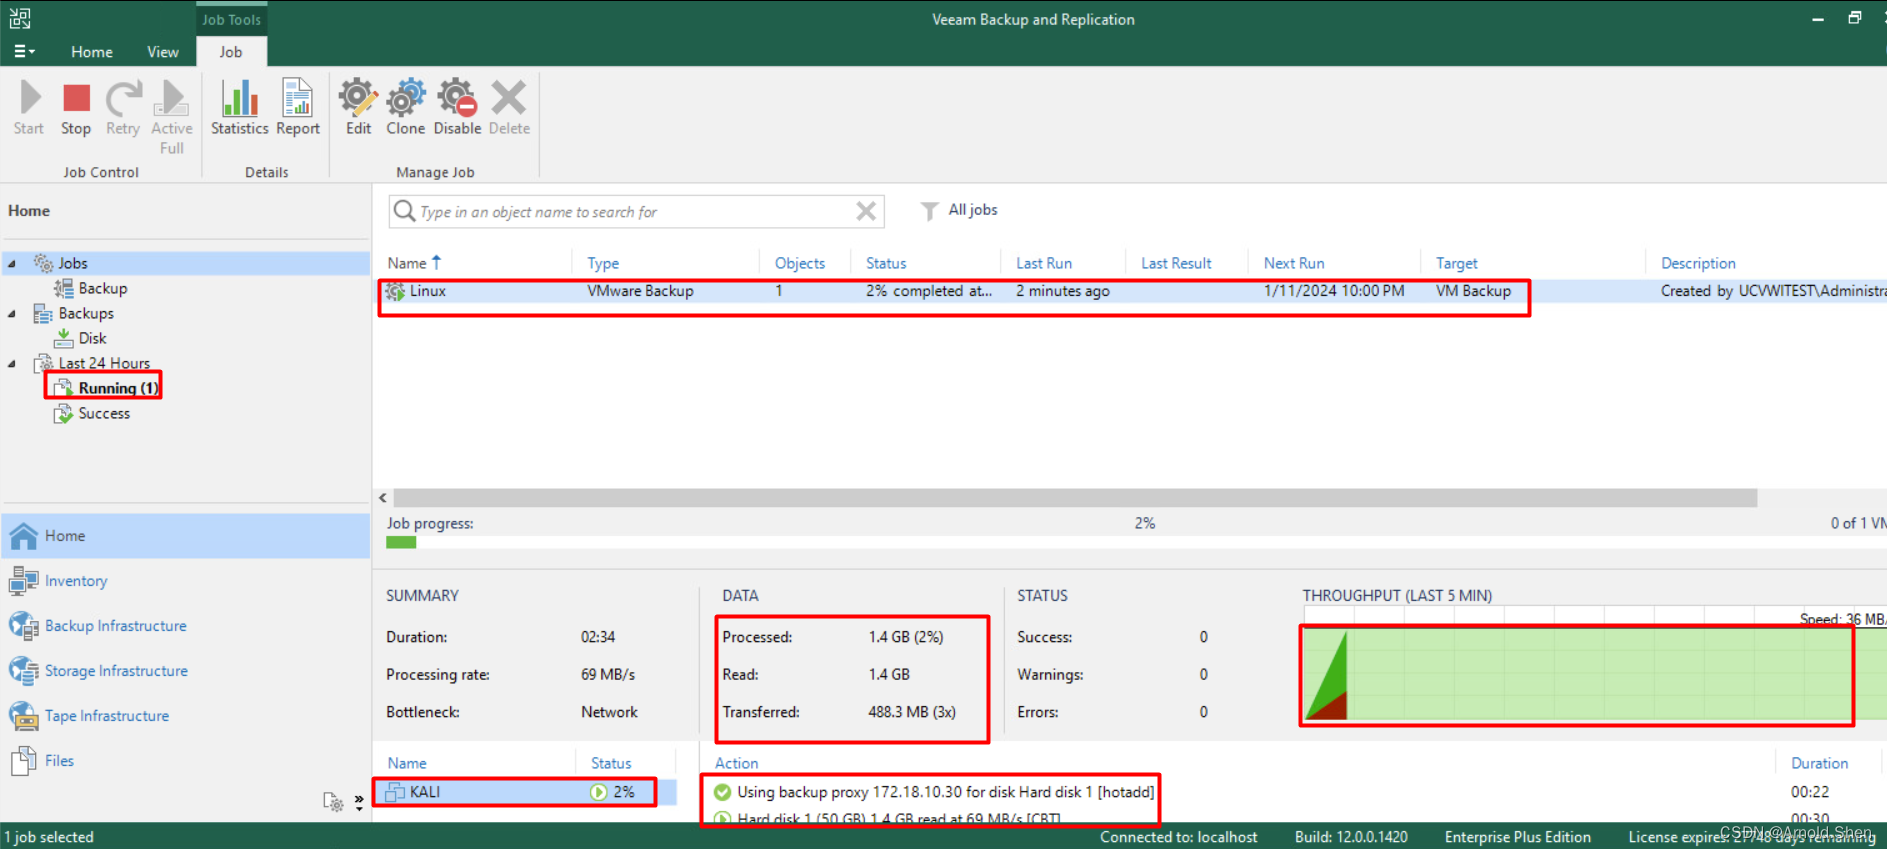Click the VM list Name column header
This screenshot has height=849, width=1887.
click(x=407, y=763)
